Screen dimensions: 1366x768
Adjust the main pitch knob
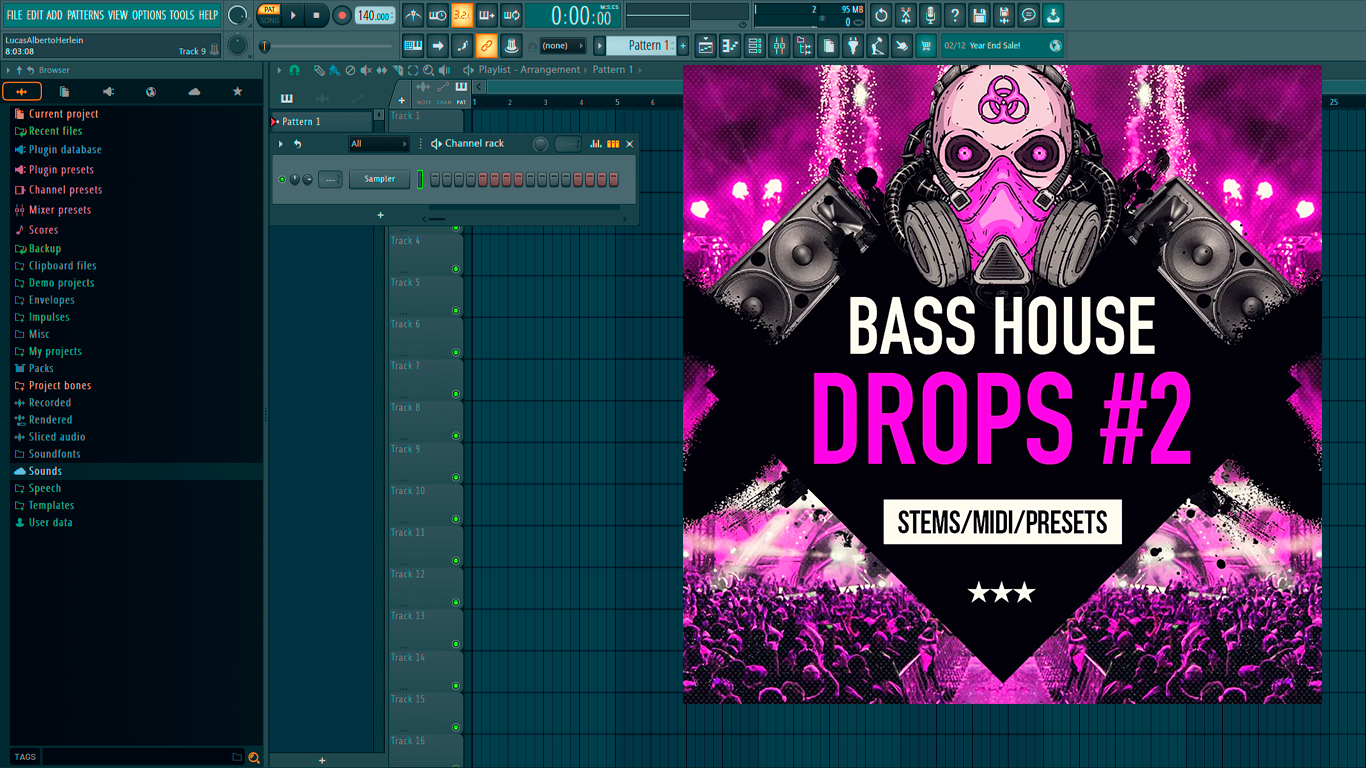[x=237, y=45]
